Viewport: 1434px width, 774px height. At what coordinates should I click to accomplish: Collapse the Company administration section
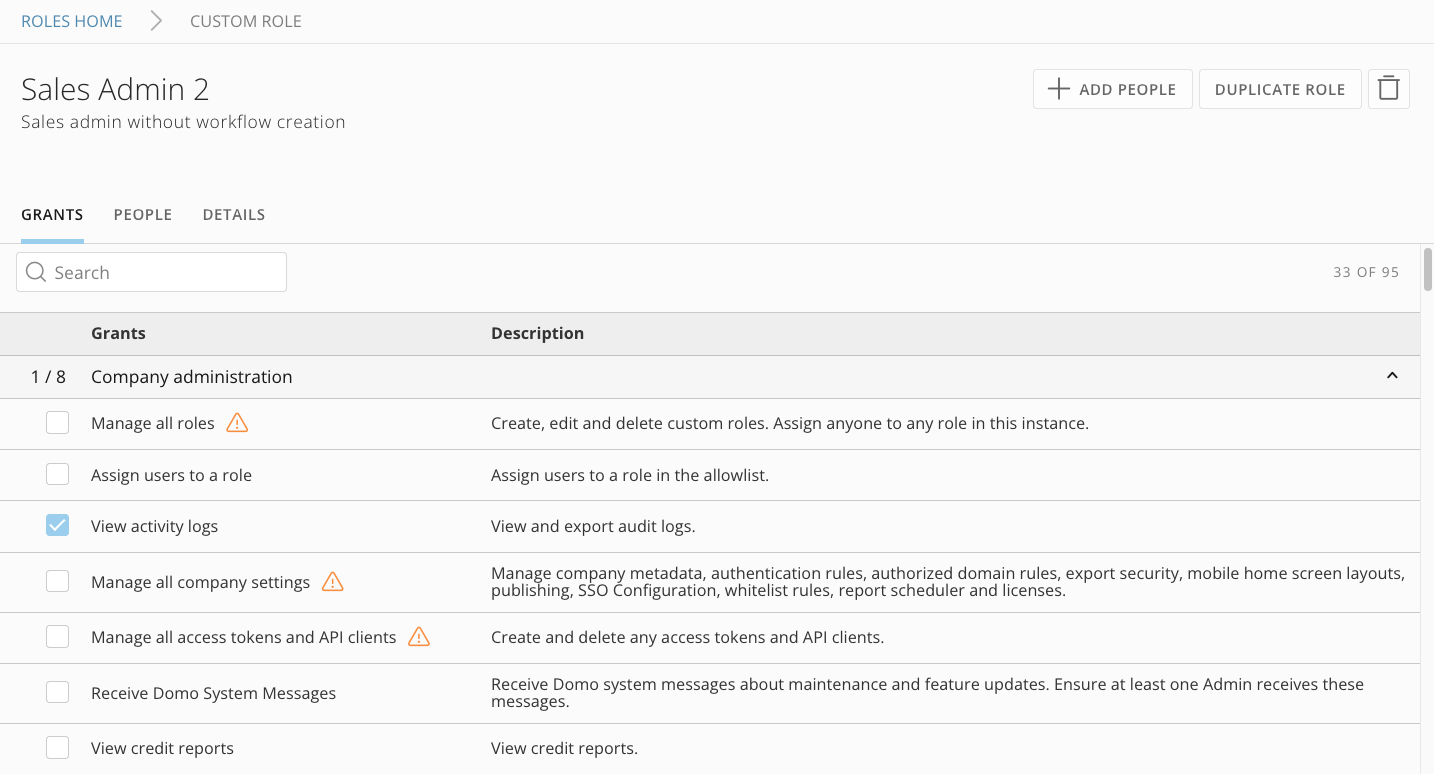tap(1392, 377)
